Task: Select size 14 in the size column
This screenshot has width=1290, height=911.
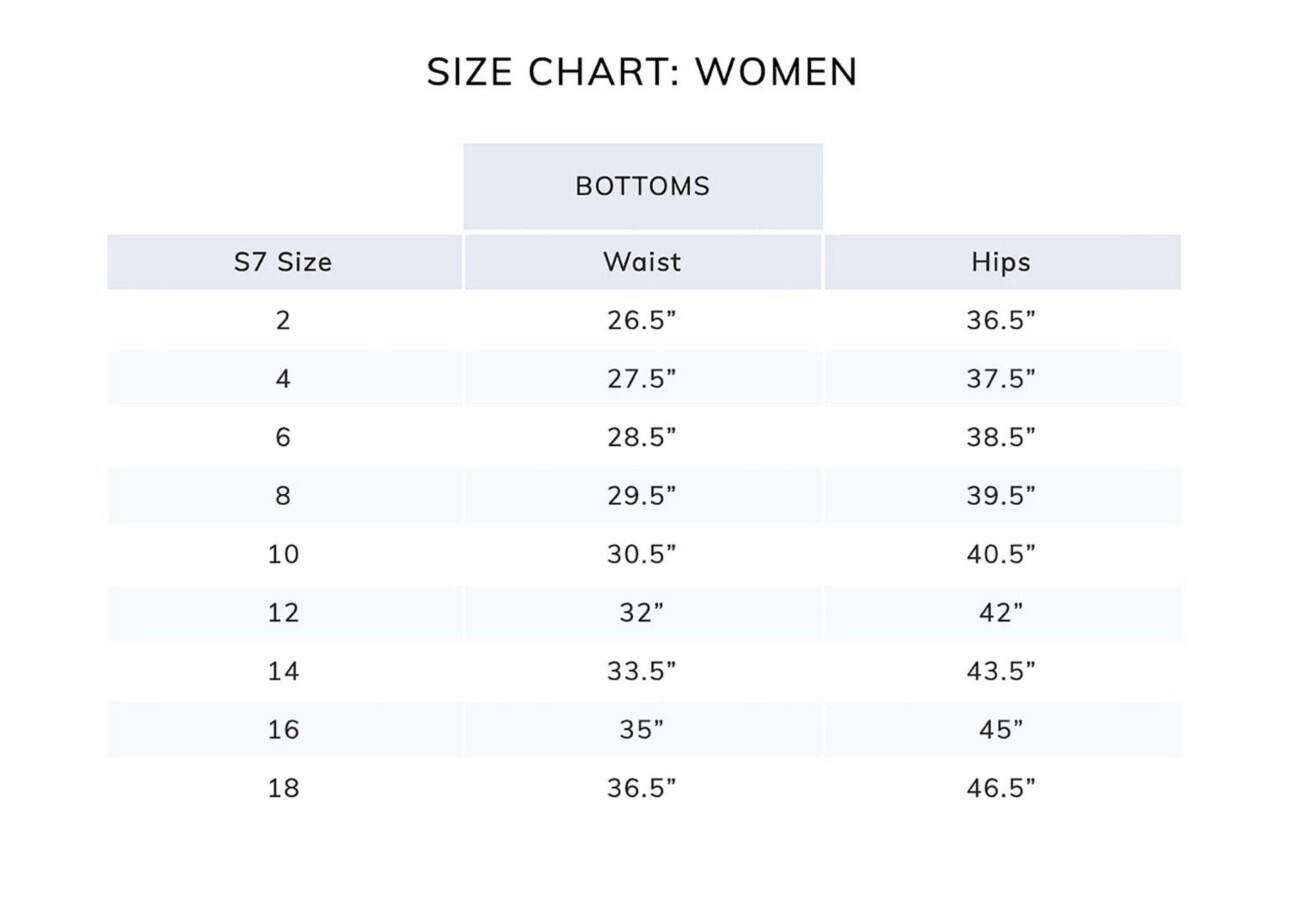Action: tap(283, 671)
